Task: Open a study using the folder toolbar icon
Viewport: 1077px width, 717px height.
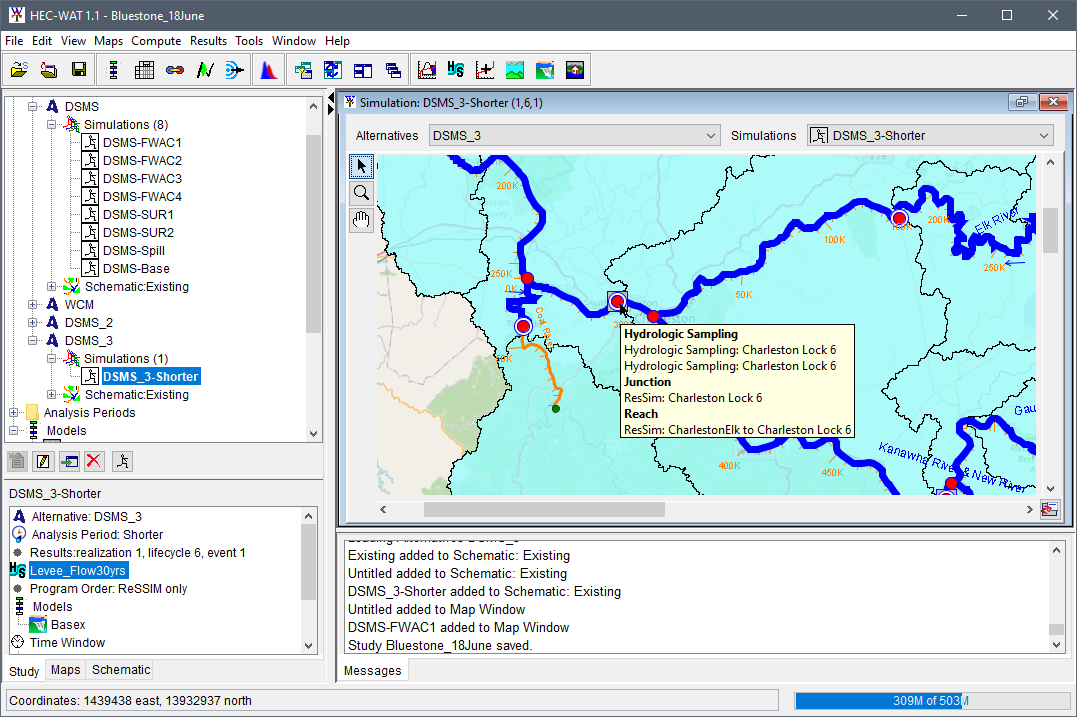Action: [x=19, y=69]
